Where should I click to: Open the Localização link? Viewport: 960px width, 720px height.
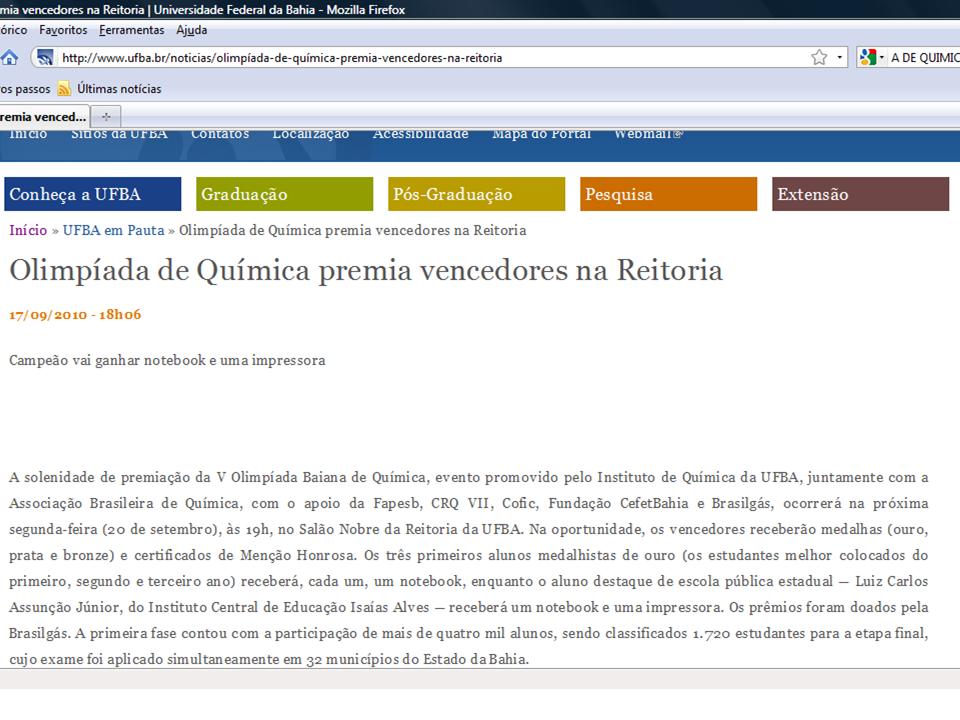[x=310, y=133]
